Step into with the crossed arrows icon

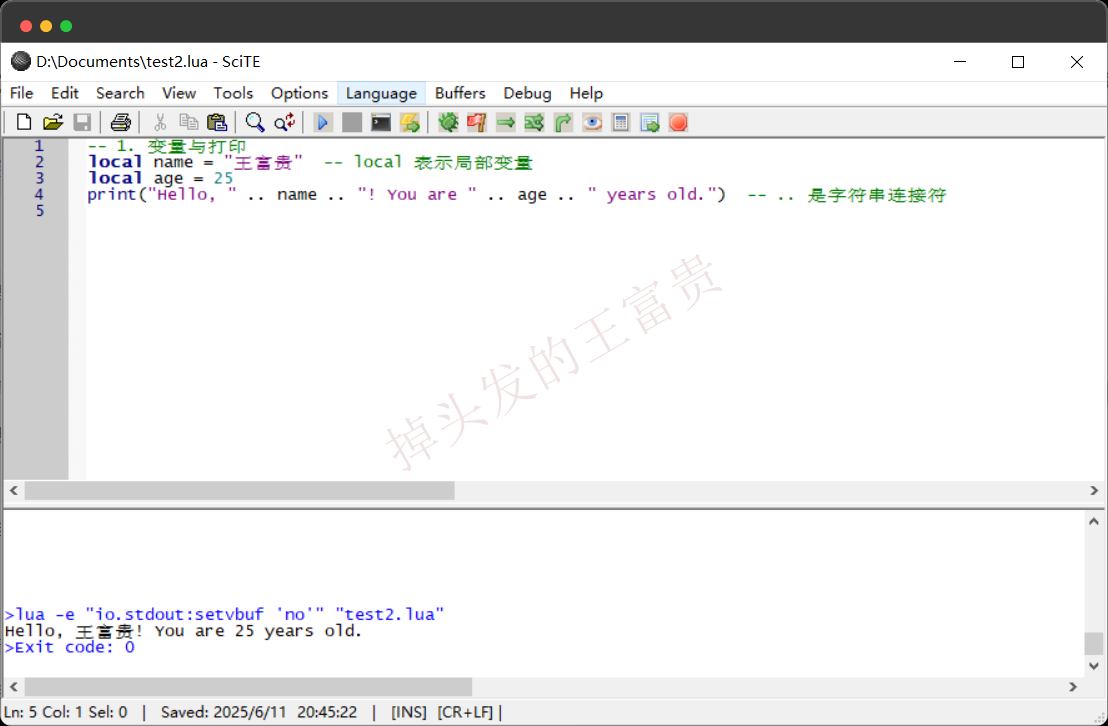click(534, 122)
